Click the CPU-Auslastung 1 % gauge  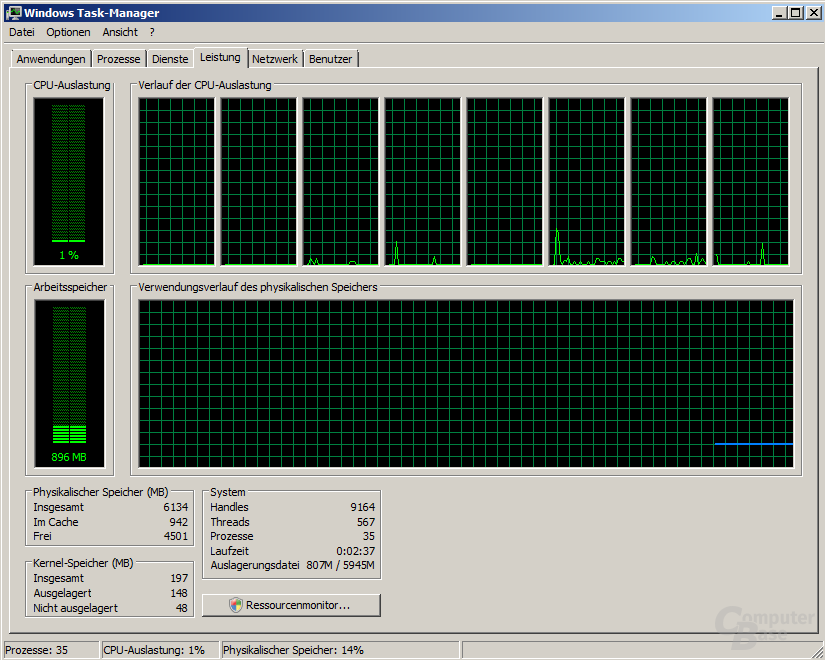[68, 182]
